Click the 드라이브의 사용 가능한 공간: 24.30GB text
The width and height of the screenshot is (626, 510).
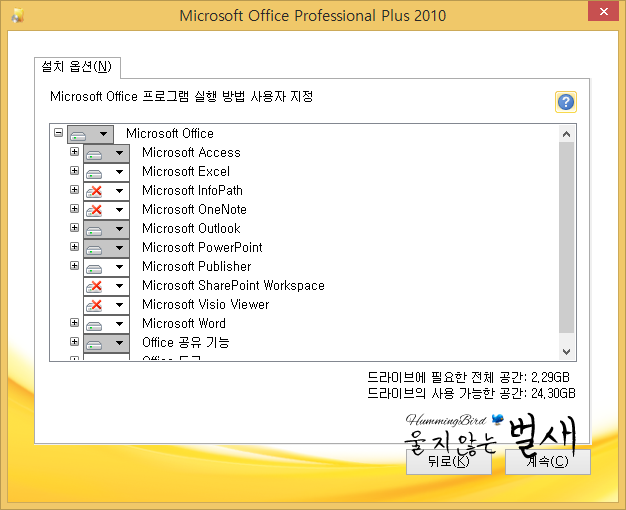point(471,393)
